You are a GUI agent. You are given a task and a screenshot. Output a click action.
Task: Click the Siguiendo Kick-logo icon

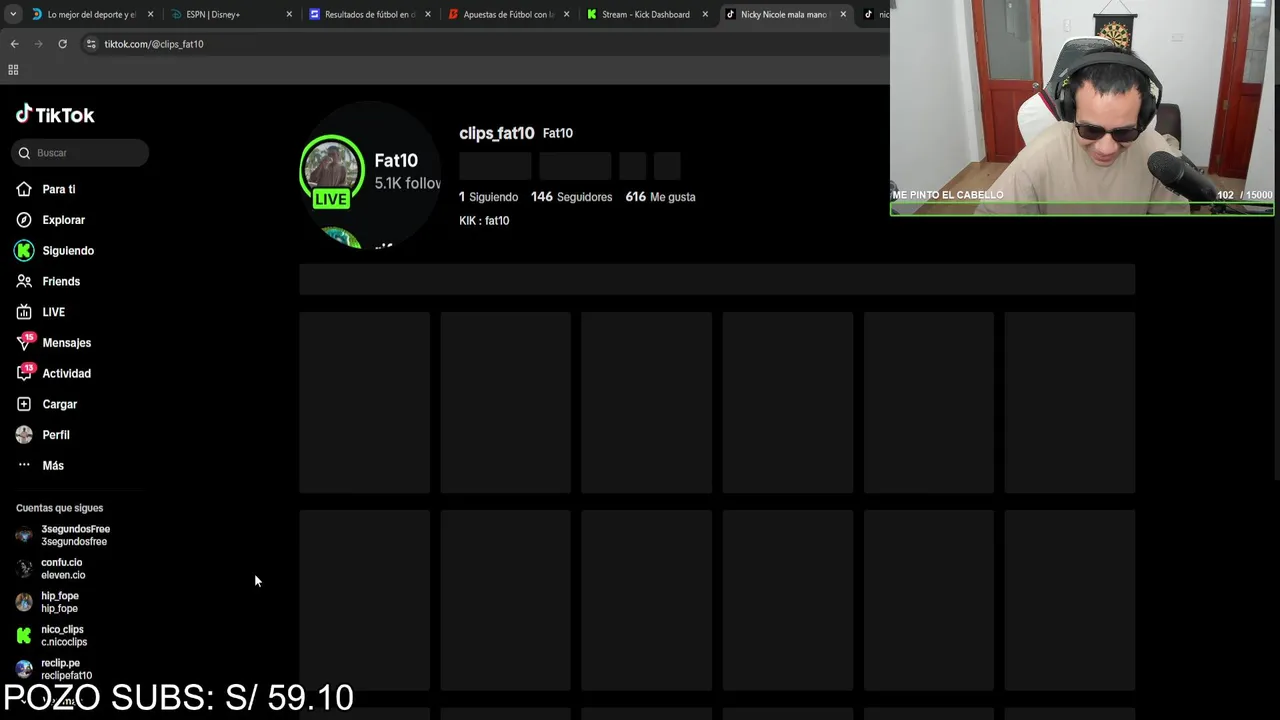pyautogui.click(x=24, y=251)
